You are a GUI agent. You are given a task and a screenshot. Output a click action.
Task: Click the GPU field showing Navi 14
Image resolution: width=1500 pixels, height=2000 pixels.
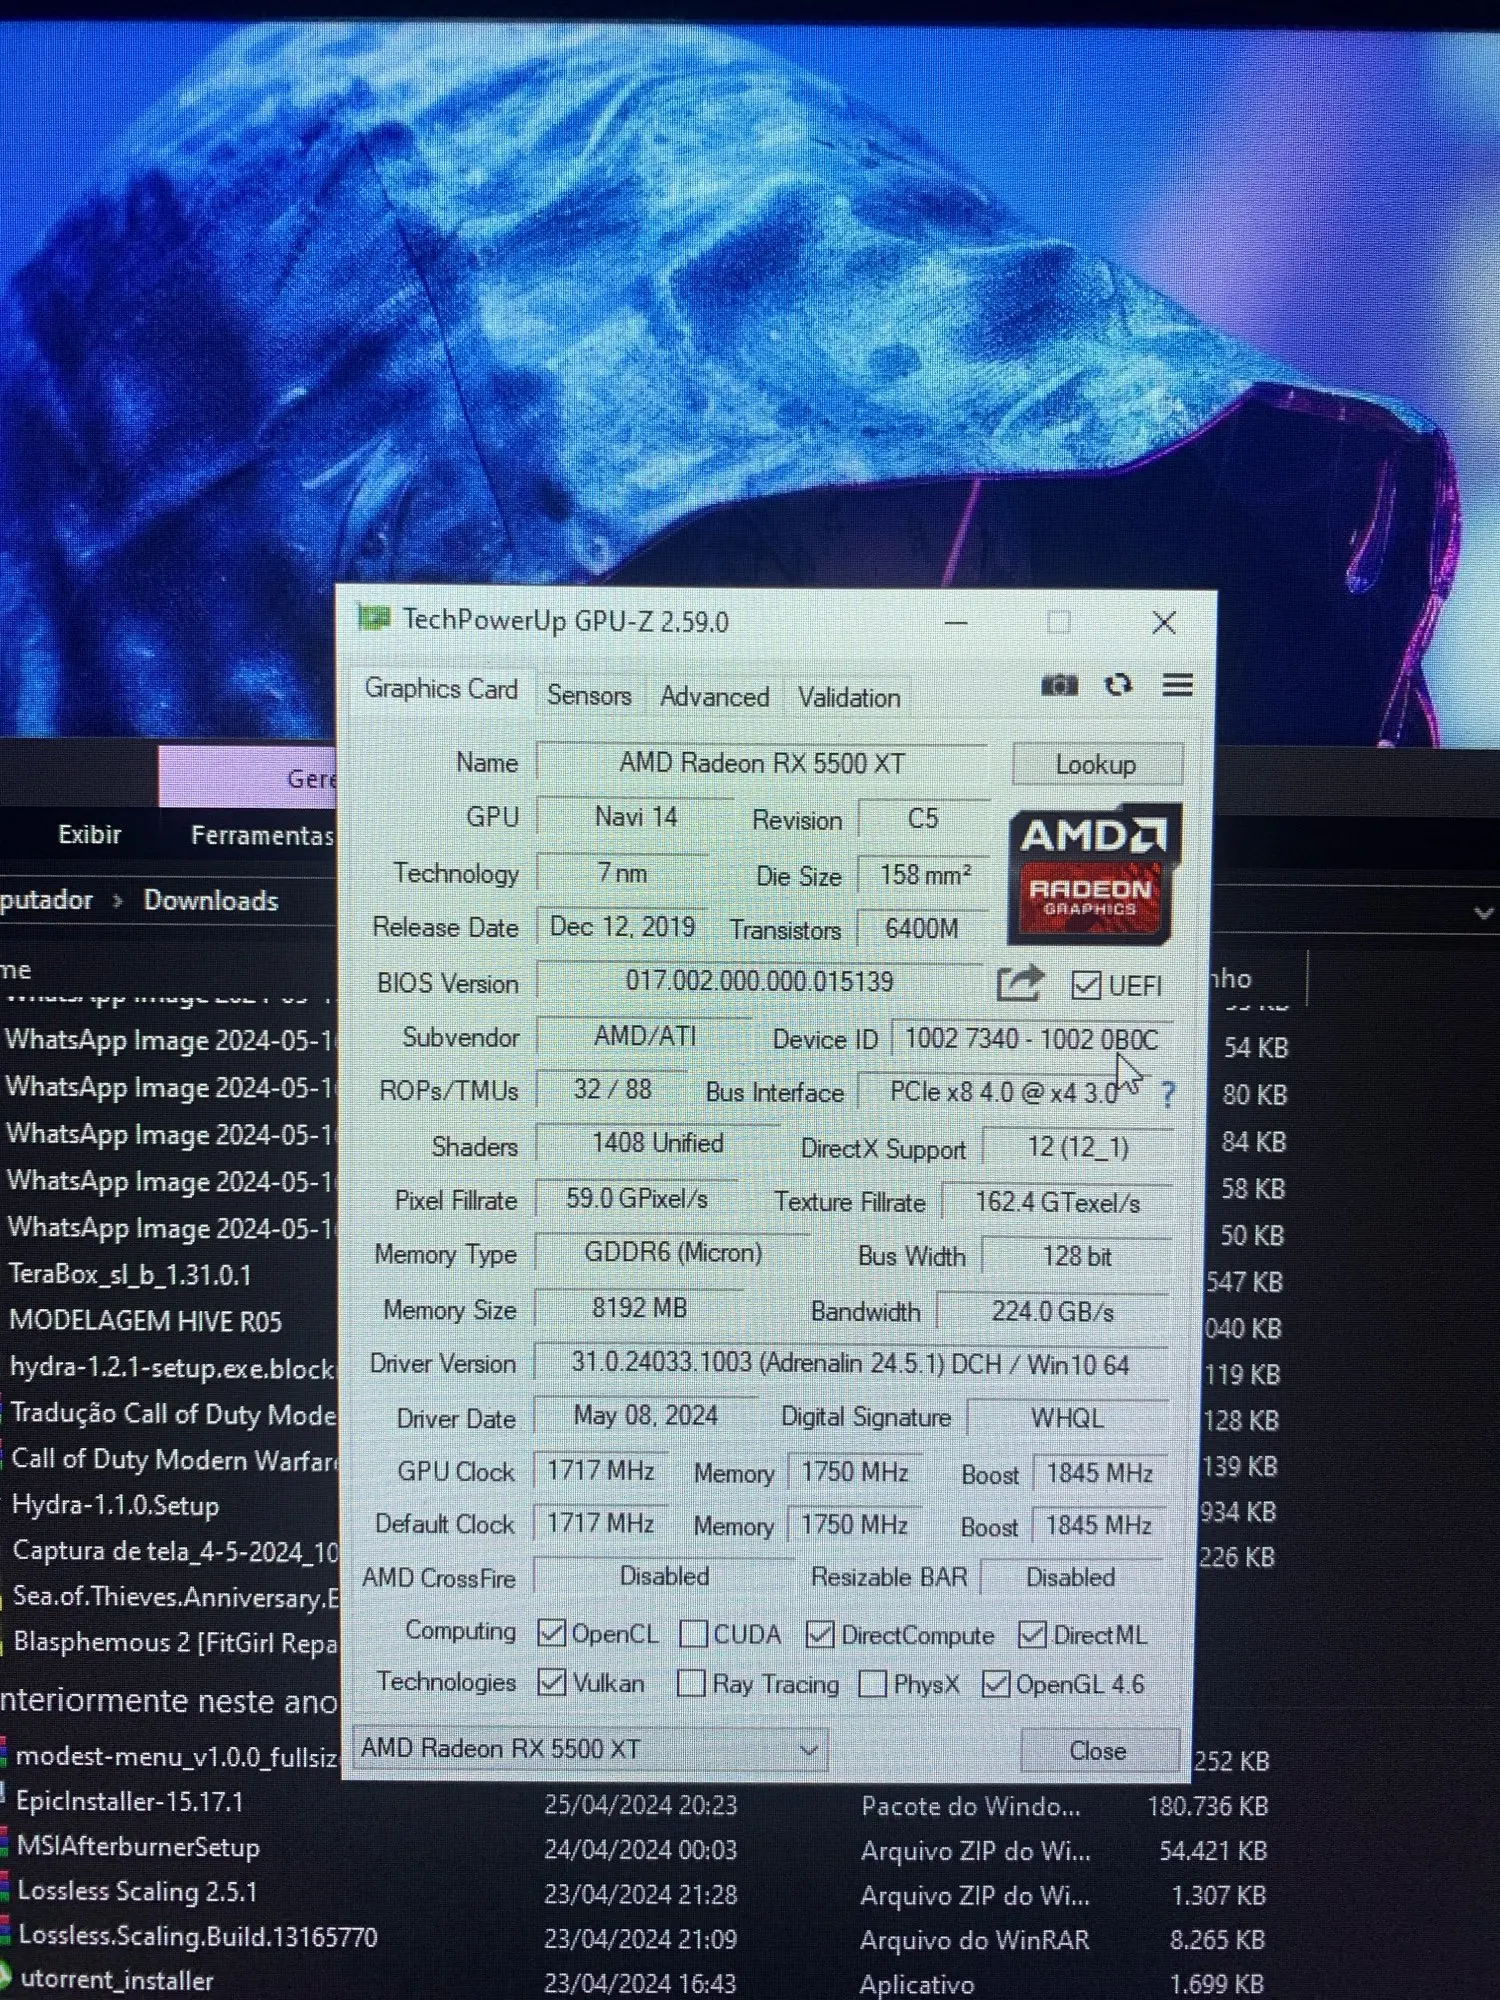point(636,817)
